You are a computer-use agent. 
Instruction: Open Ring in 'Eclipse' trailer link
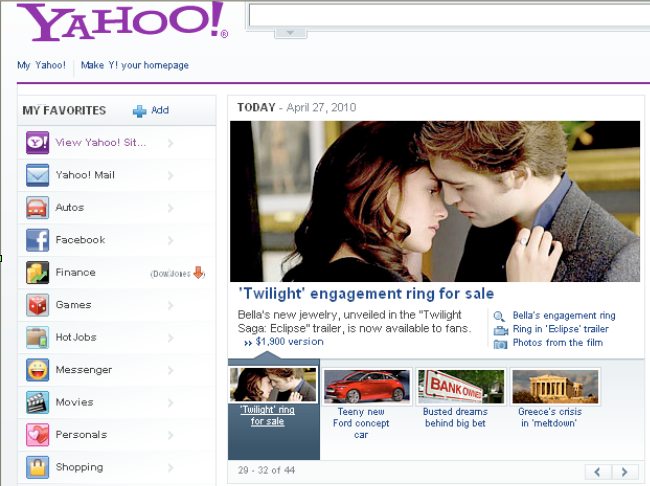[x=560, y=329]
